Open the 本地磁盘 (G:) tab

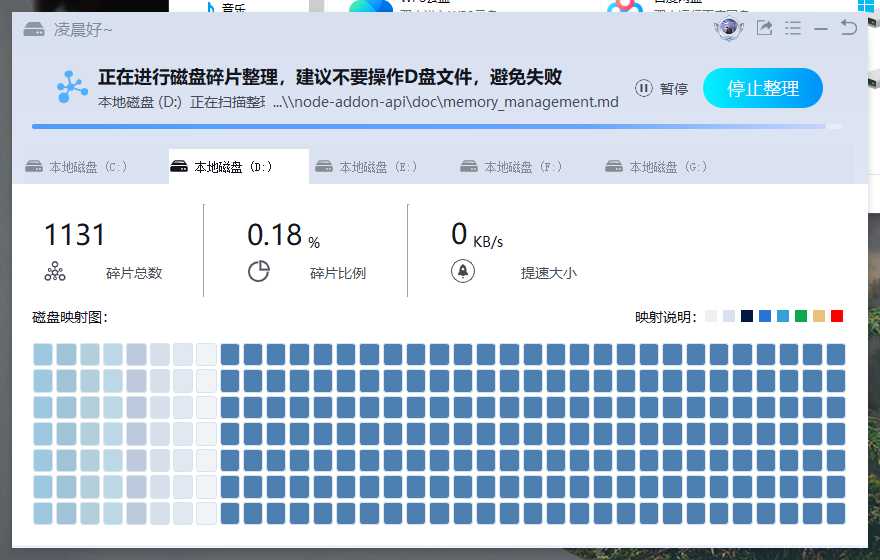[x=658, y=167]
